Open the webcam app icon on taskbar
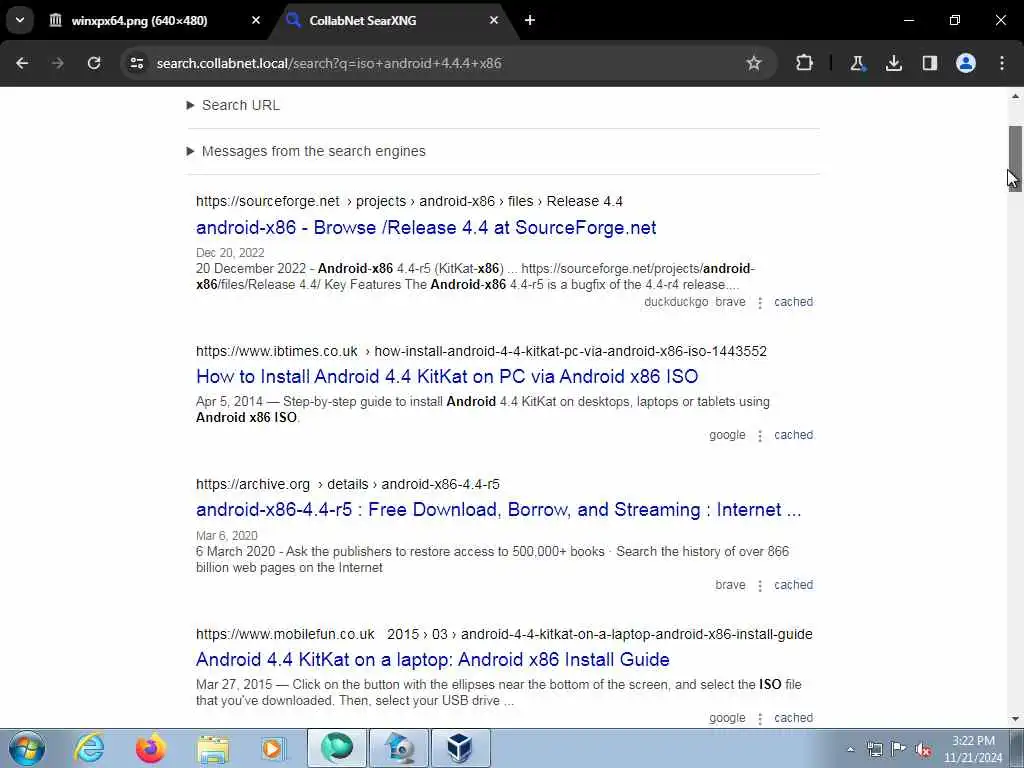The height and width of the screenshot is (768, 1024). [399, 748]
